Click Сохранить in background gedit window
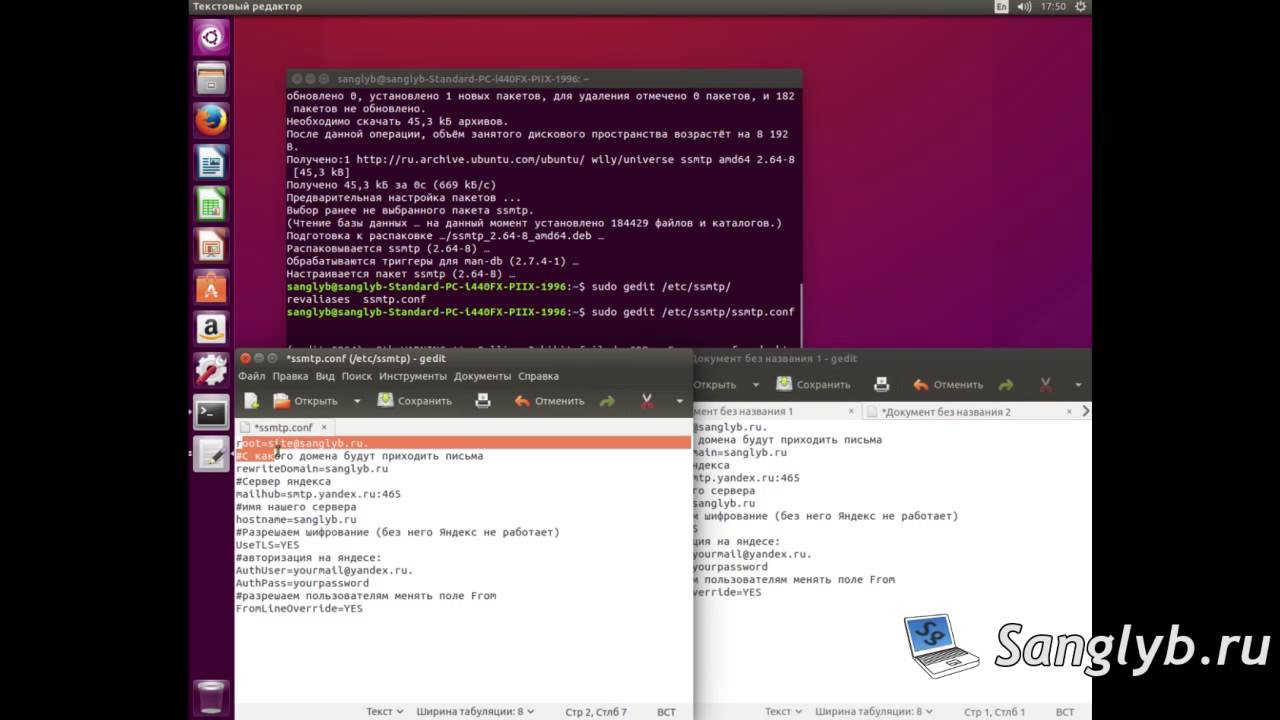Image resolution: width=1280 pixels, height=720 pixels. [813, 384]
